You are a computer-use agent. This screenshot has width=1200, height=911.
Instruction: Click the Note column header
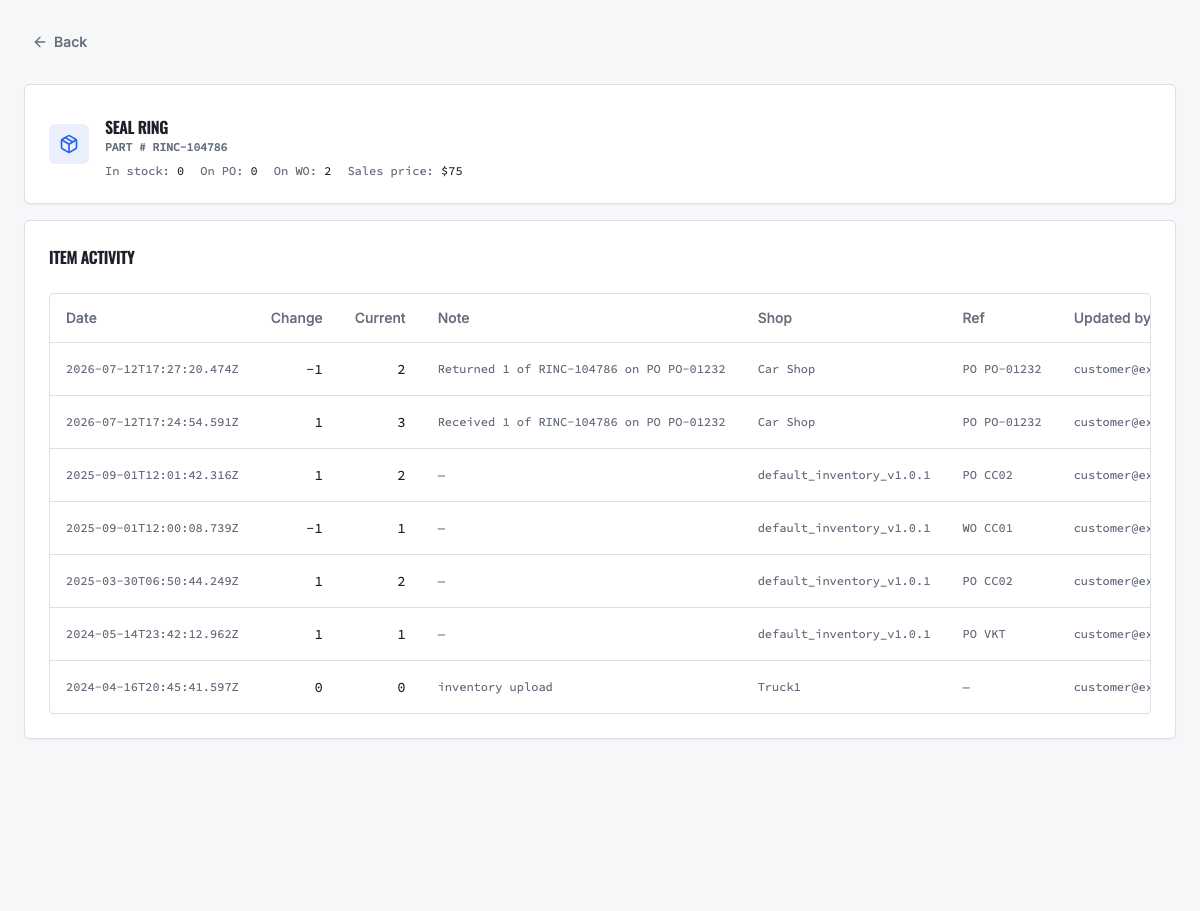[x=454, y=318]
